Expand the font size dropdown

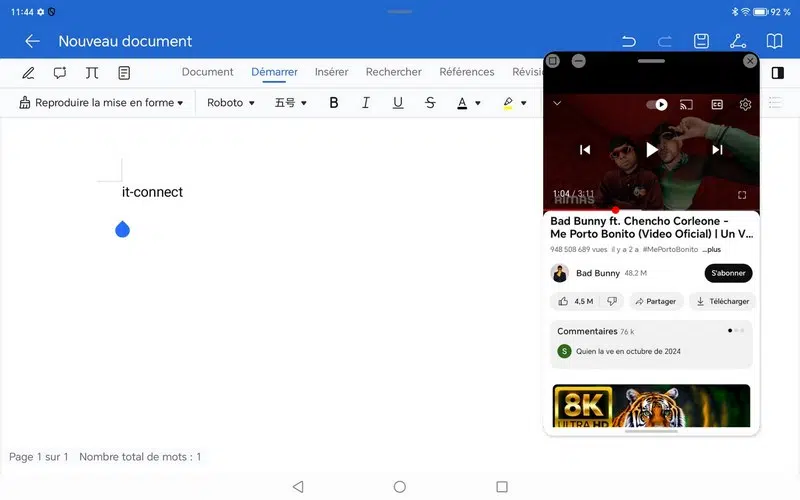(x=291, y=103)
